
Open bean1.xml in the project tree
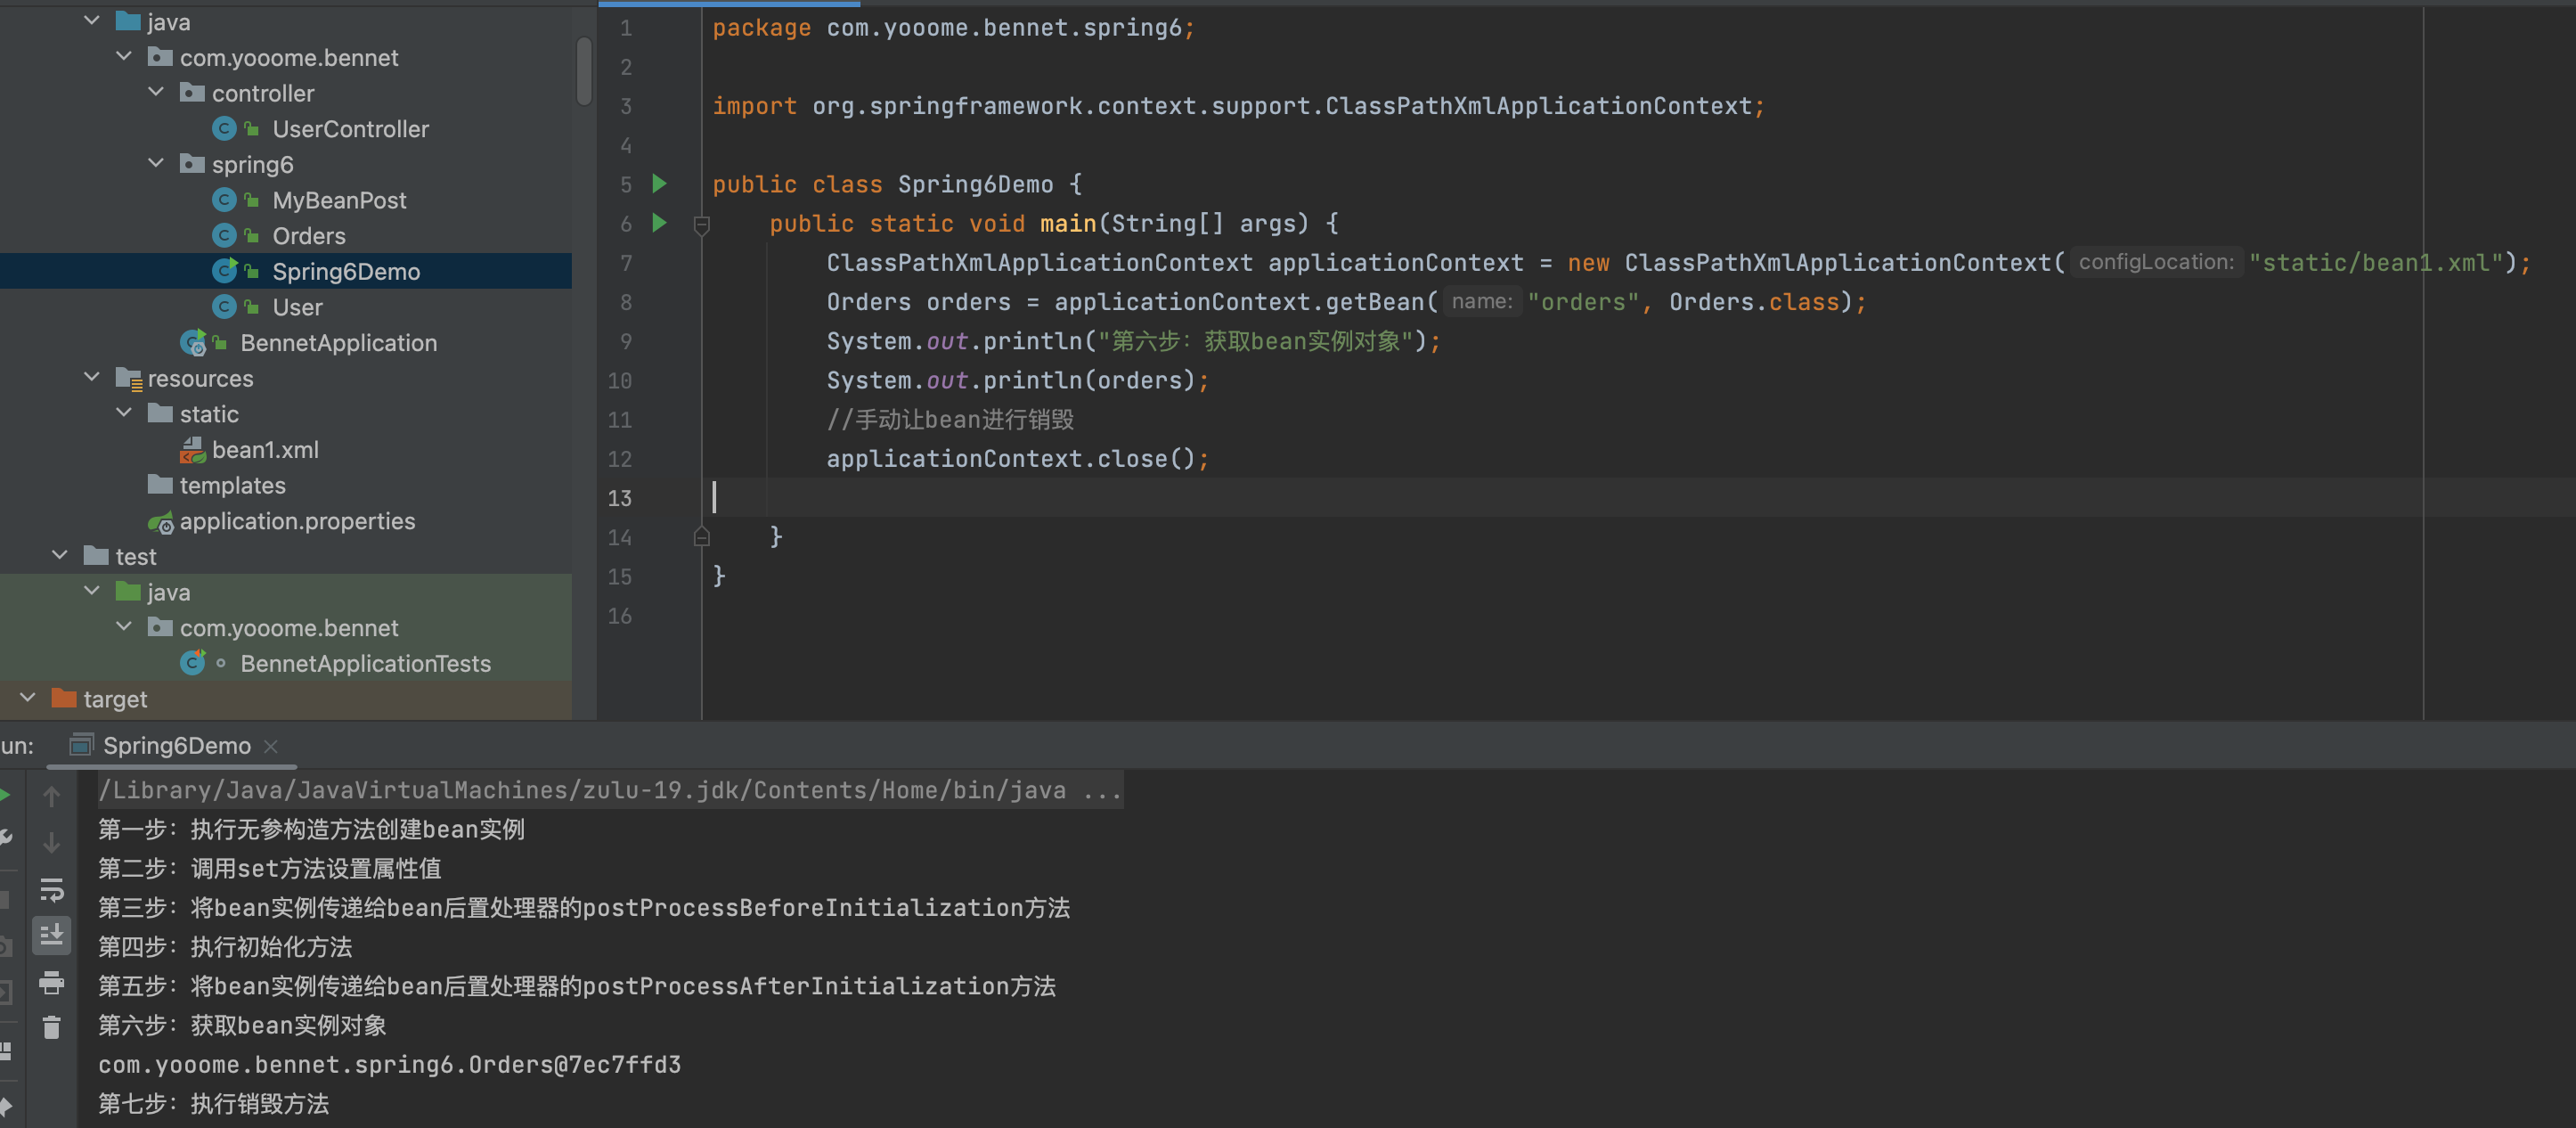click(265, 450)
